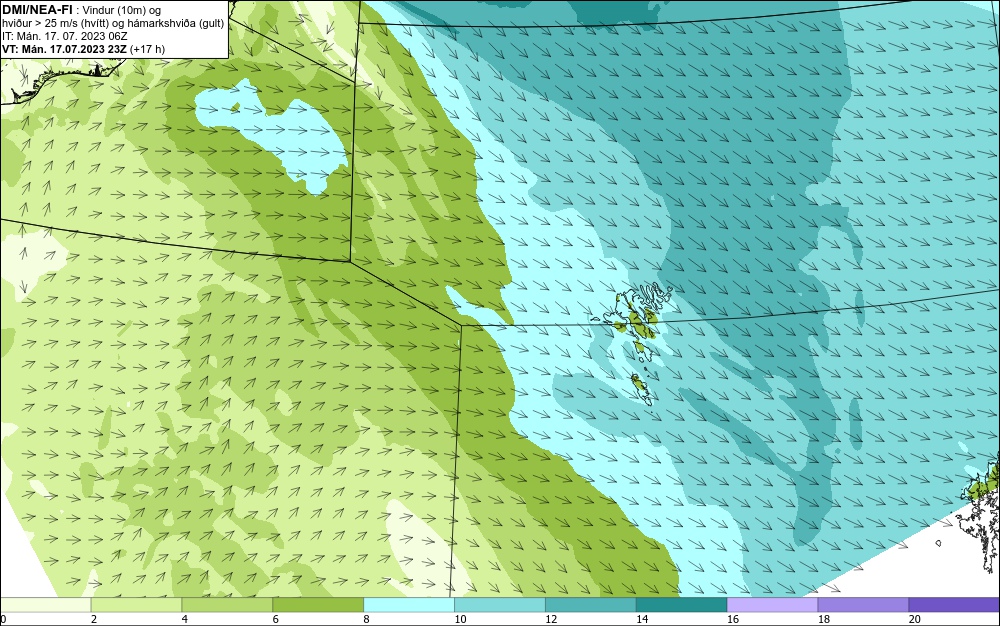Pick the 8–10 m/s pale cyan swatch

tap(409, 604)
